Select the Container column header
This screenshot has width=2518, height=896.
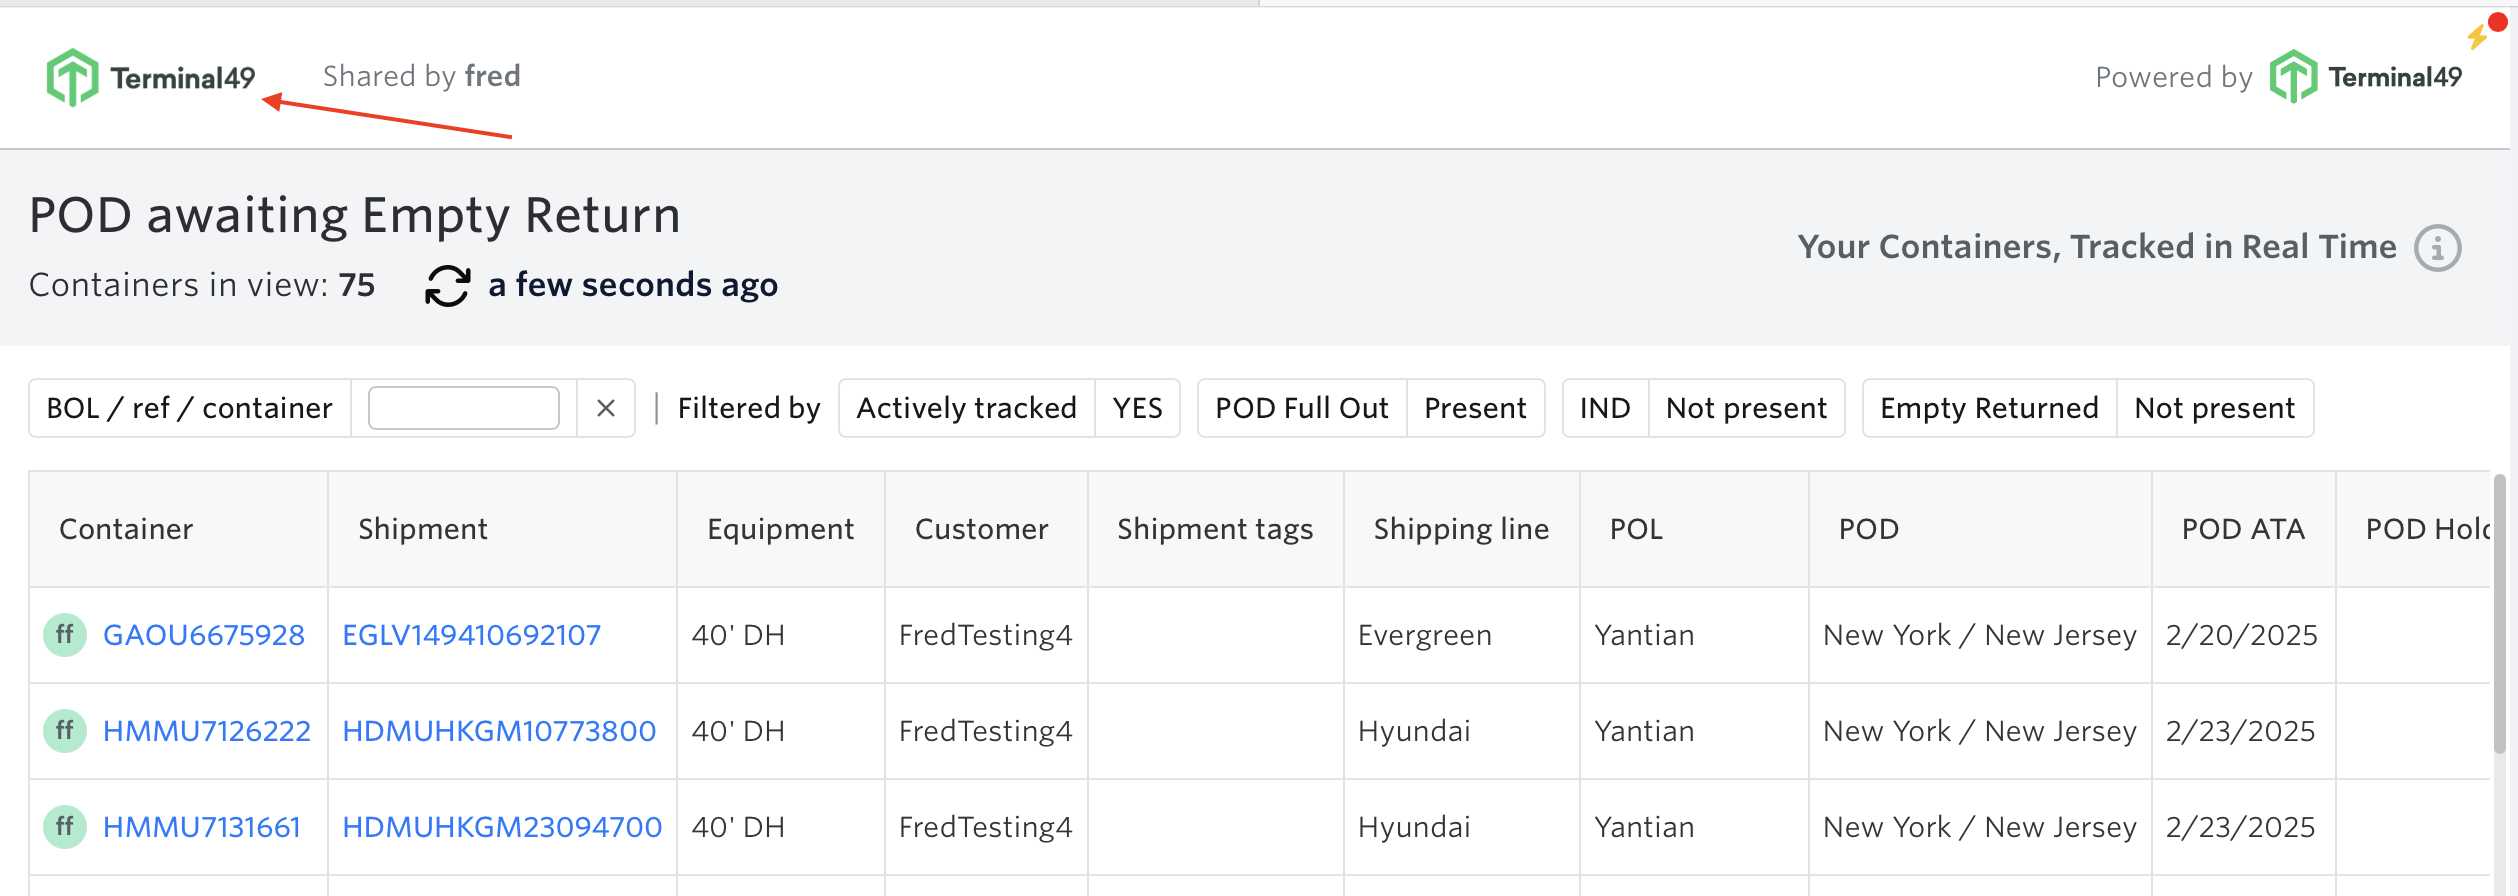pos(126,529)
